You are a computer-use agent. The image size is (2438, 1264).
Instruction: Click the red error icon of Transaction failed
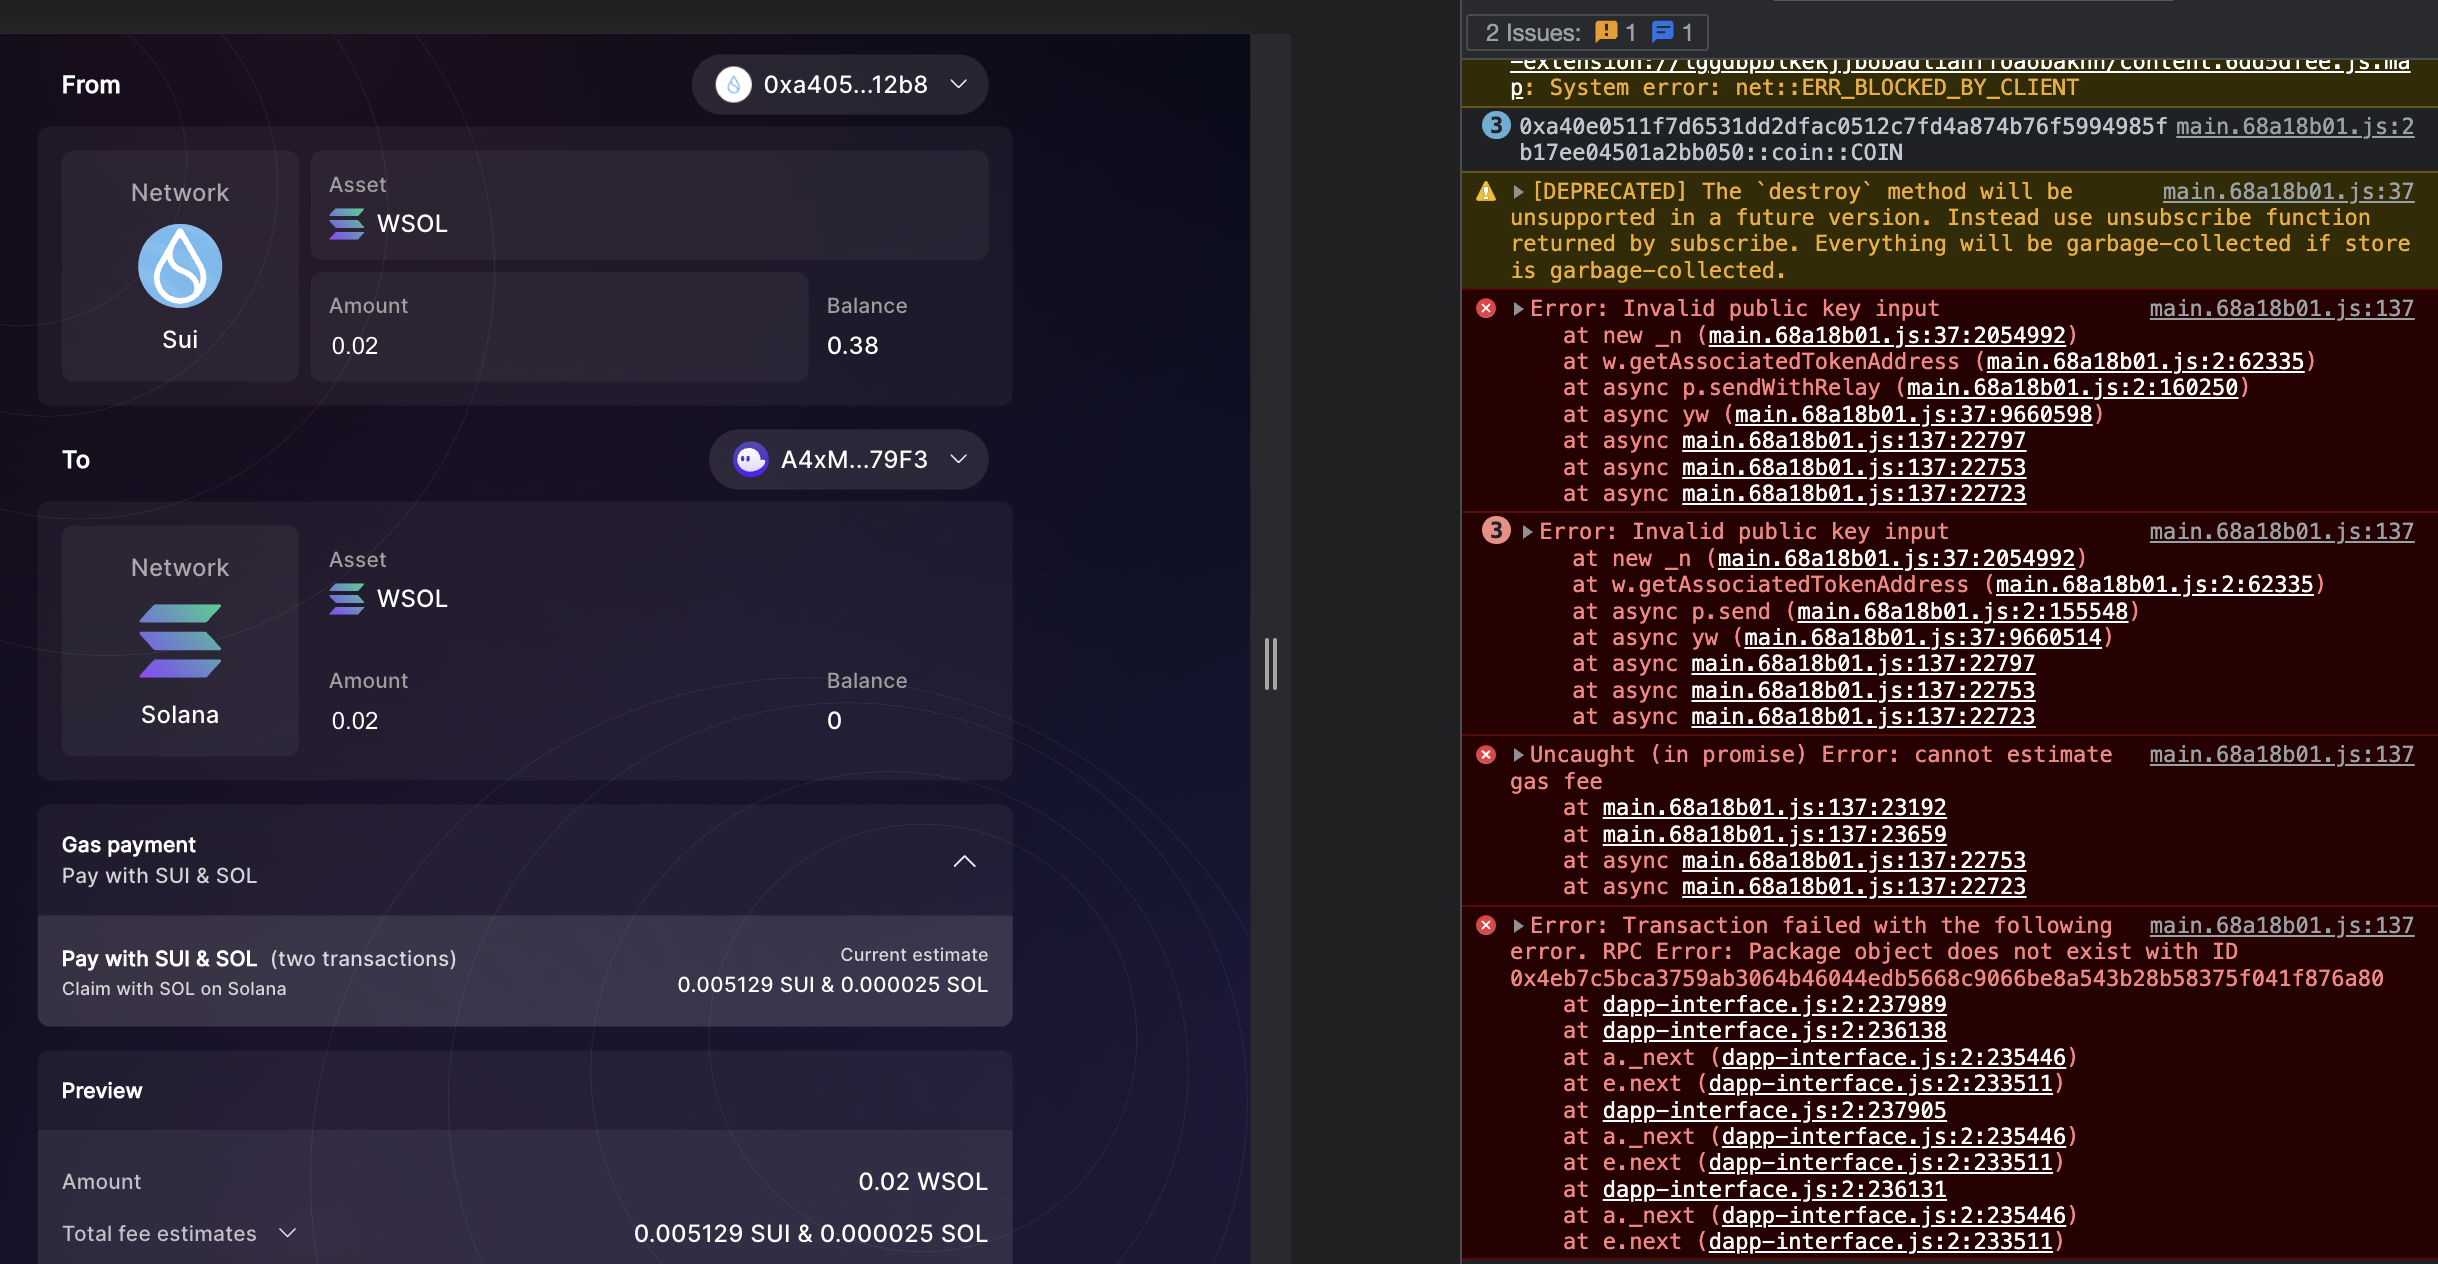[x=1486, y=926]
